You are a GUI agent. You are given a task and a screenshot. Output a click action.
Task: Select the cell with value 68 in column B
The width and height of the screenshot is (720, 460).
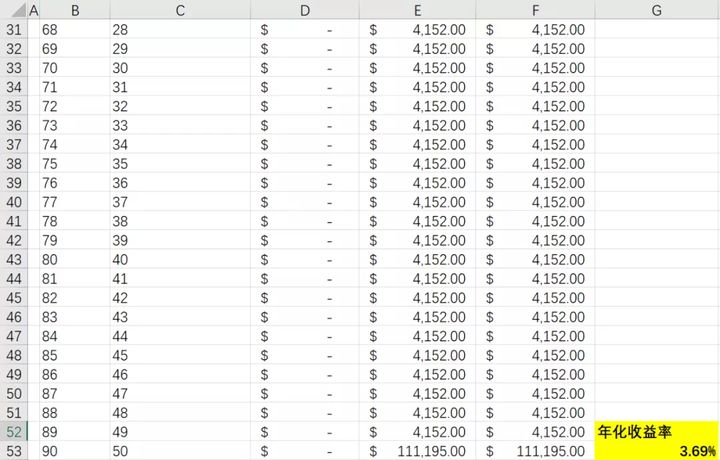point(74,29)
